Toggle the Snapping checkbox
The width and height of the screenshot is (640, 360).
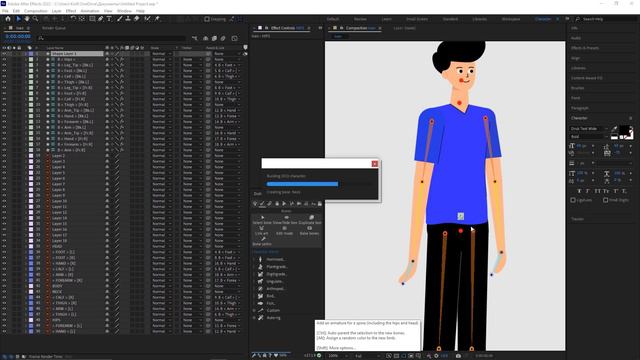coord(207,19)
